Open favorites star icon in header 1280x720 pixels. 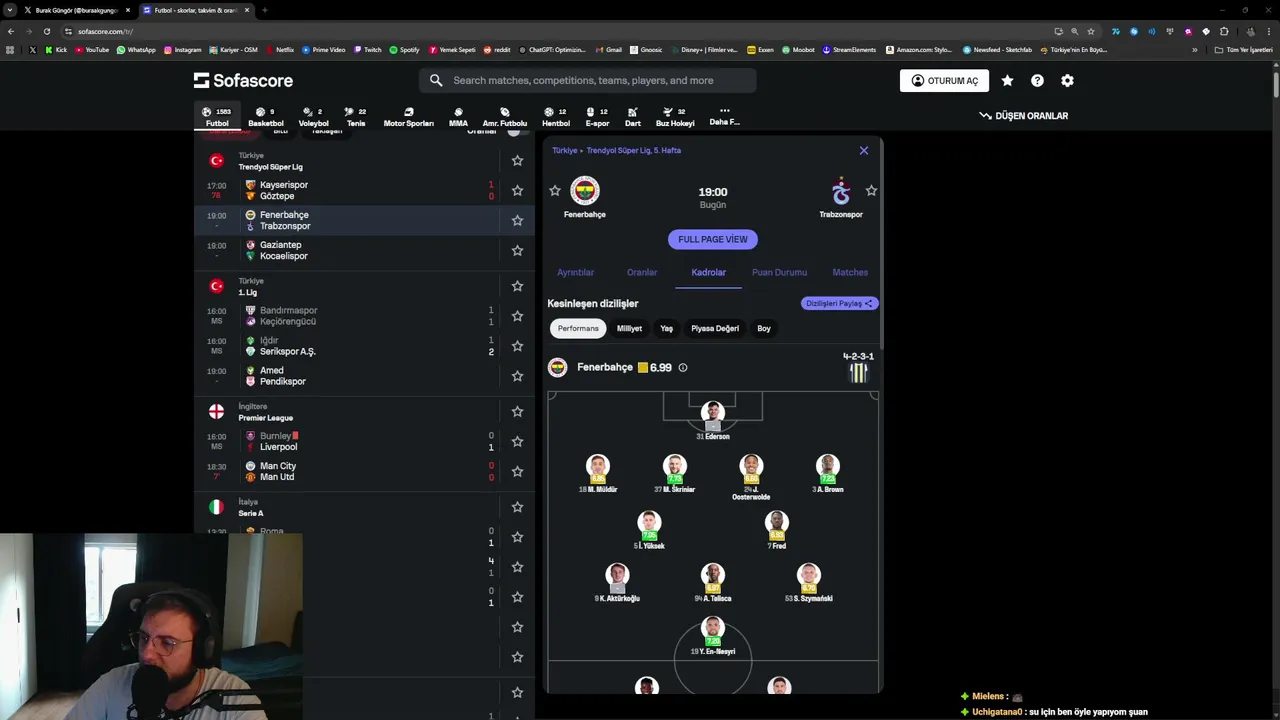[1007, 81]
